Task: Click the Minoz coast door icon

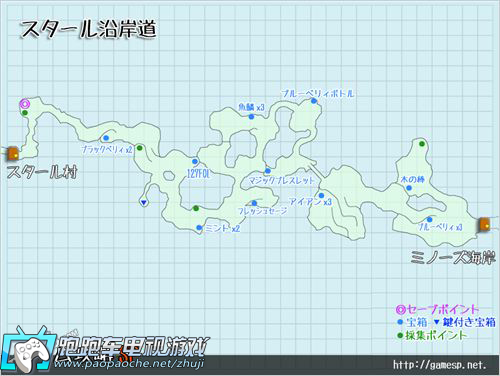Action: pos(485,224)
